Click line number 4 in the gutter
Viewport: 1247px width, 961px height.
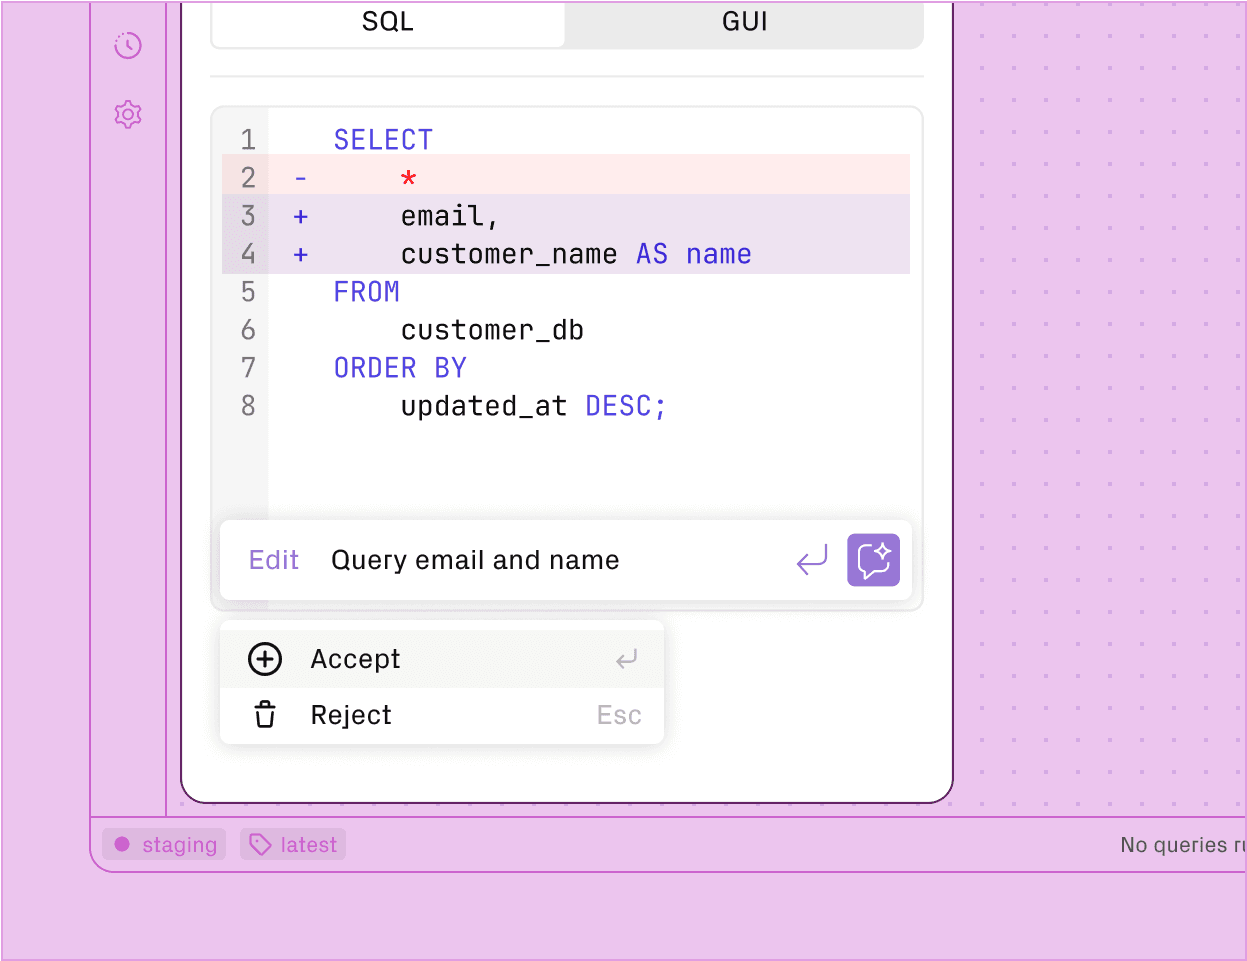click(x=248, y=254)
